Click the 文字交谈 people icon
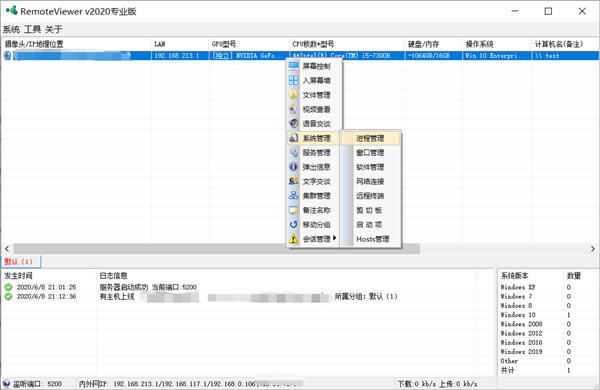The height and width of the screenshot is (390, 600). (x=293, y=181)
